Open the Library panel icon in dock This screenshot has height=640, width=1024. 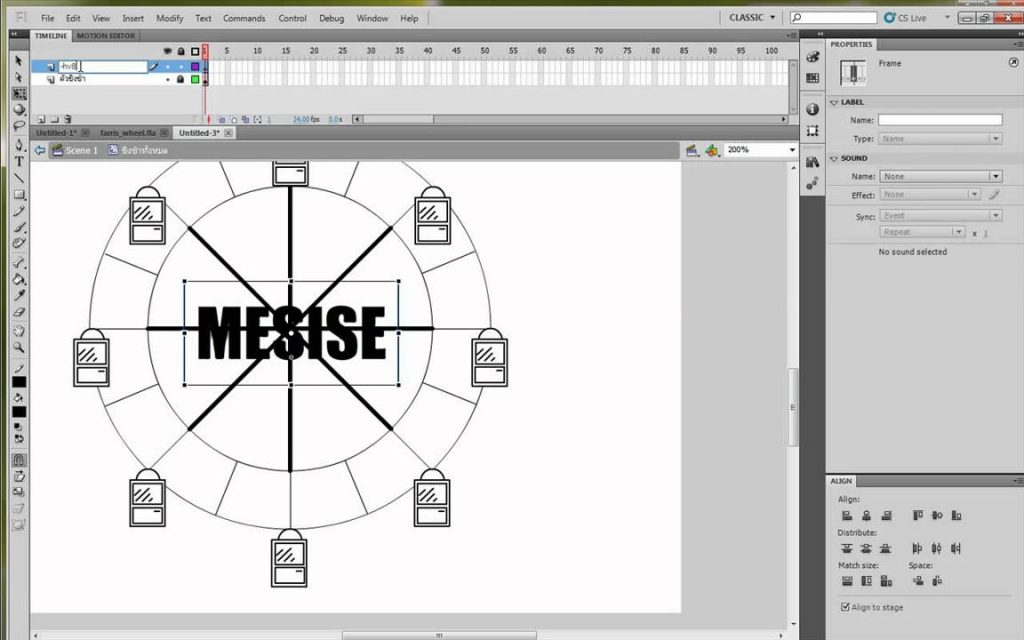point(812,162)
